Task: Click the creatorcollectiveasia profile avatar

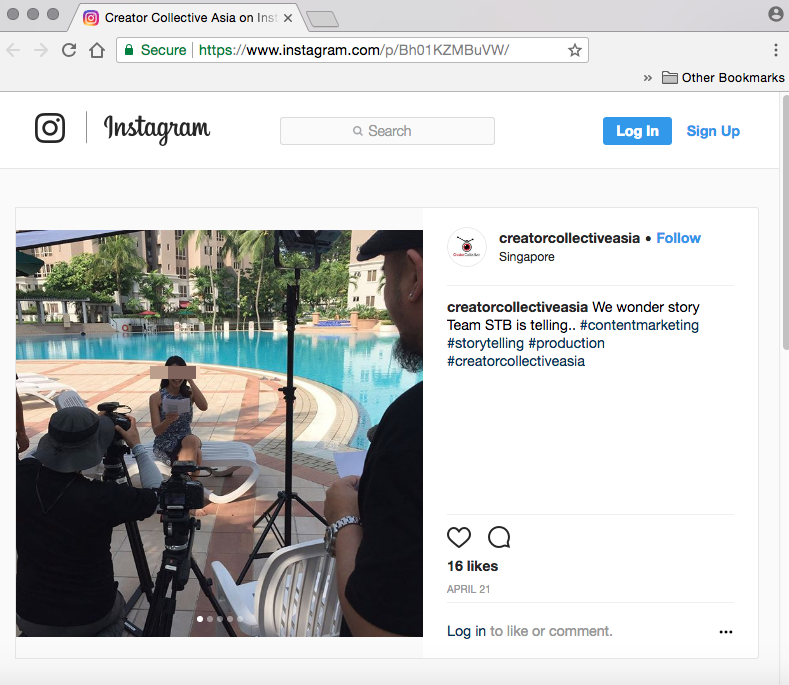Action: point(466,247)
